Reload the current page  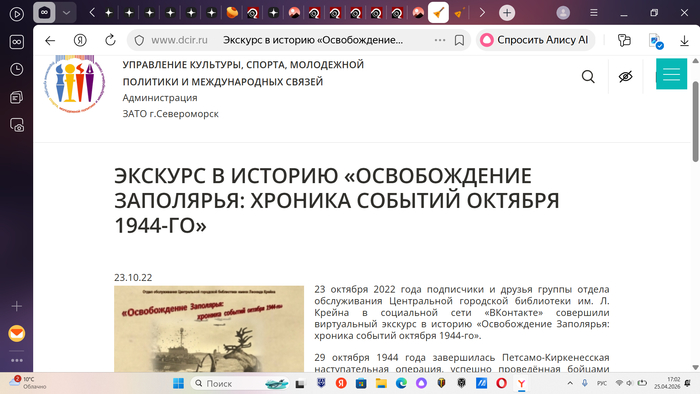(110, 40)
